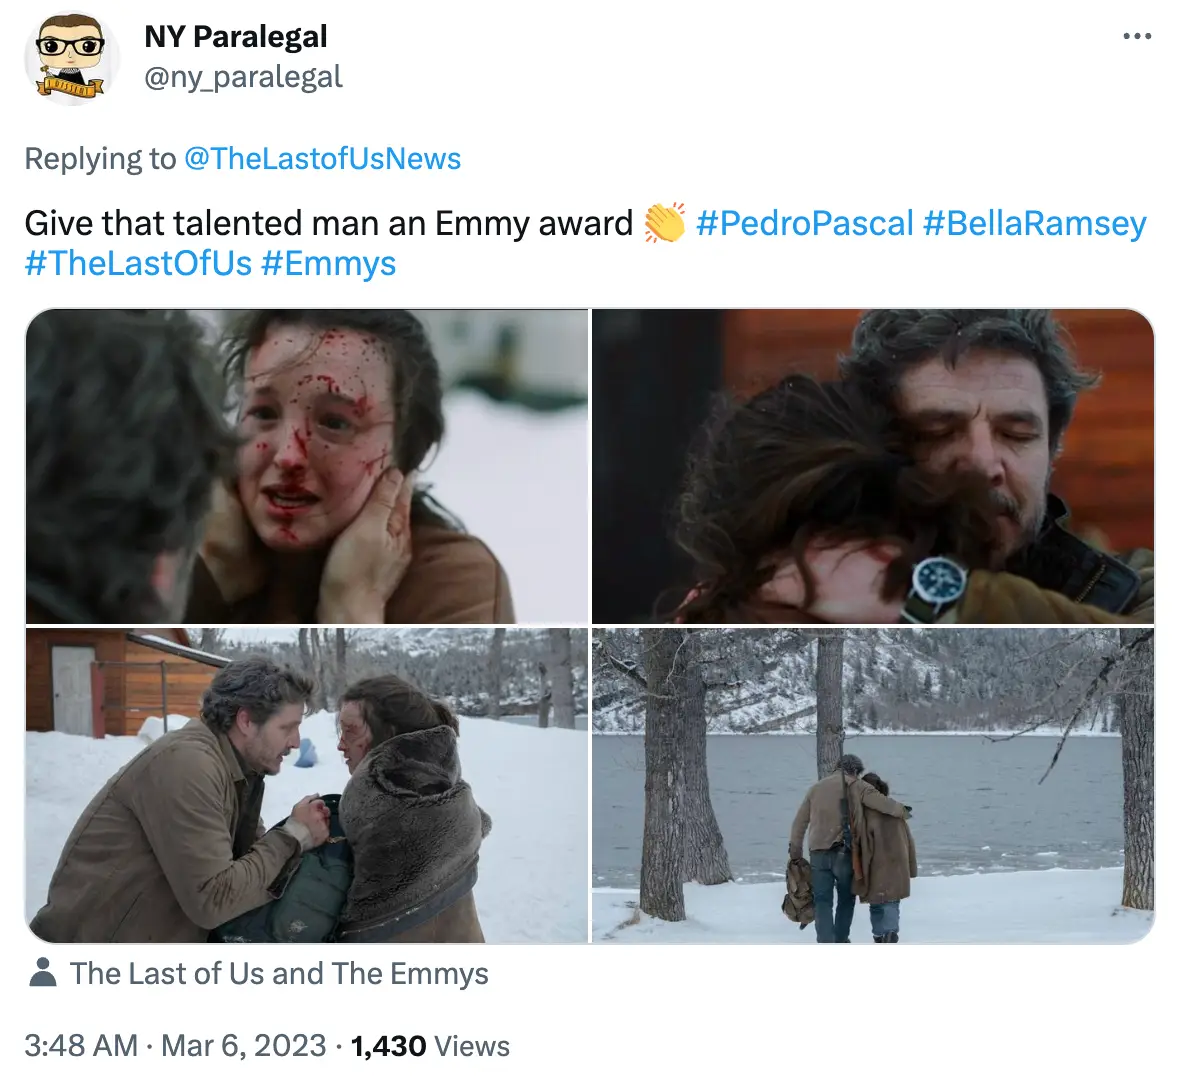Viewport: 1180px width, 1076px height.
Task: Enlarge the blood-spattered face close-up photo
Action: [x=307, y=466]
